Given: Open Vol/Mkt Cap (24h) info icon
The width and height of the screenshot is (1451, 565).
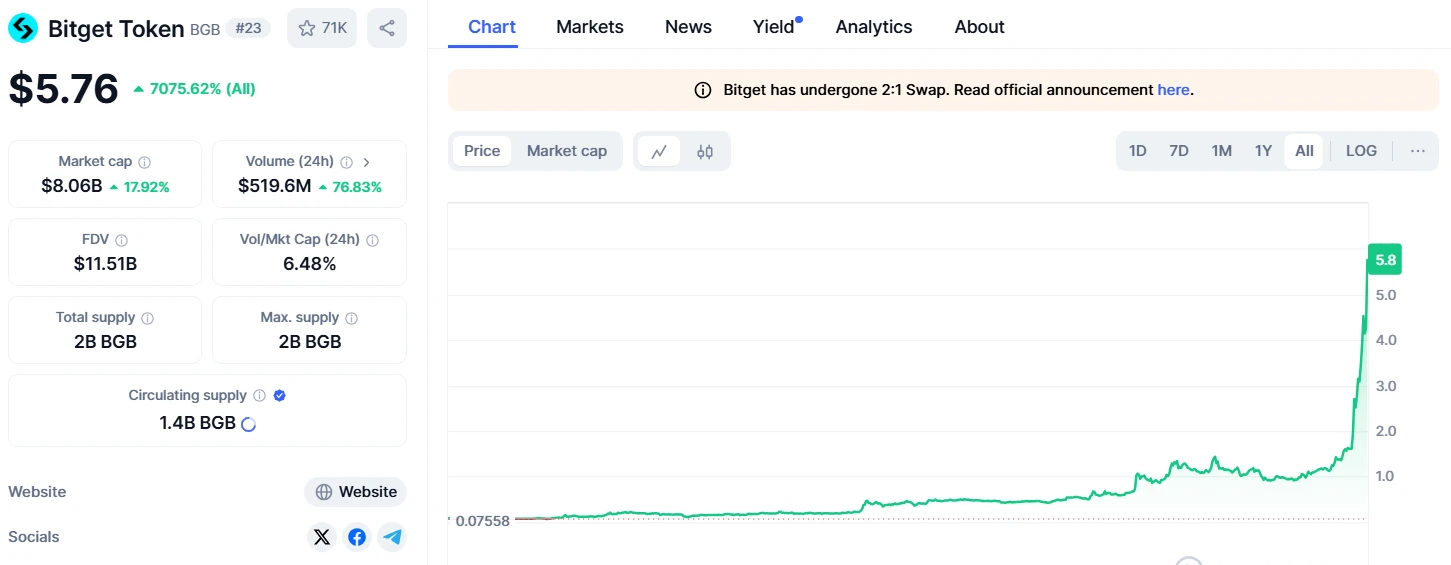Looking at the screenshot, I should [372, 240].
